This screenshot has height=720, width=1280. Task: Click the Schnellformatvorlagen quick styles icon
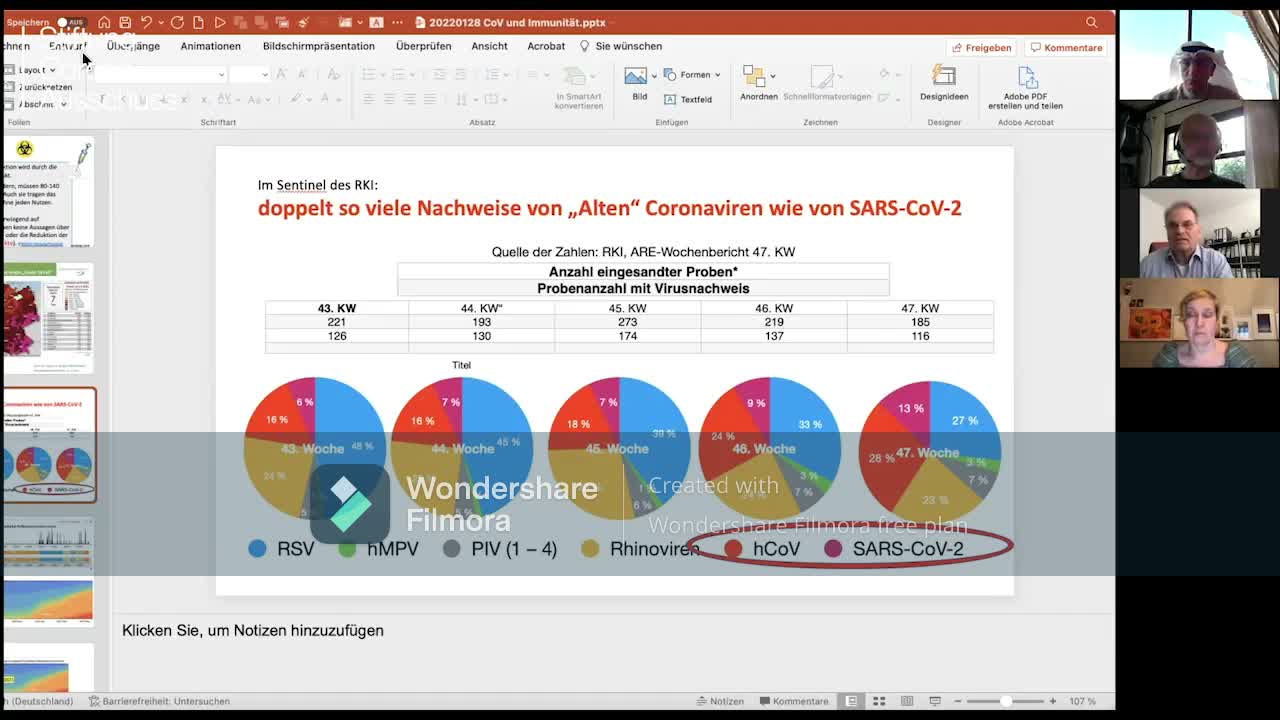[822, 78]
